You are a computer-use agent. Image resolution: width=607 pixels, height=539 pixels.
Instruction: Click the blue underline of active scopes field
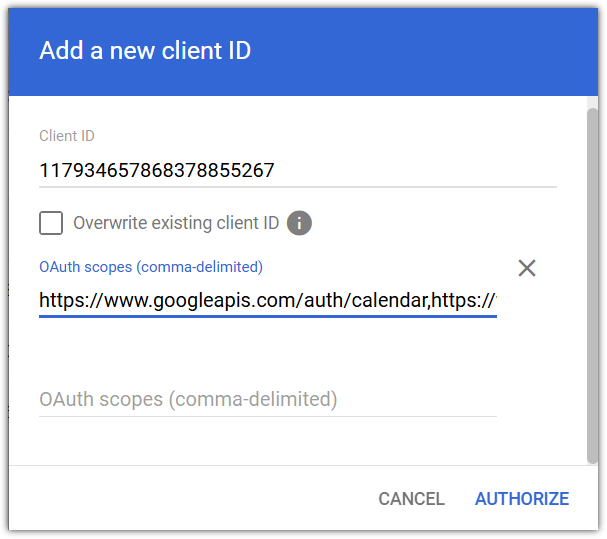click(268, 317)
